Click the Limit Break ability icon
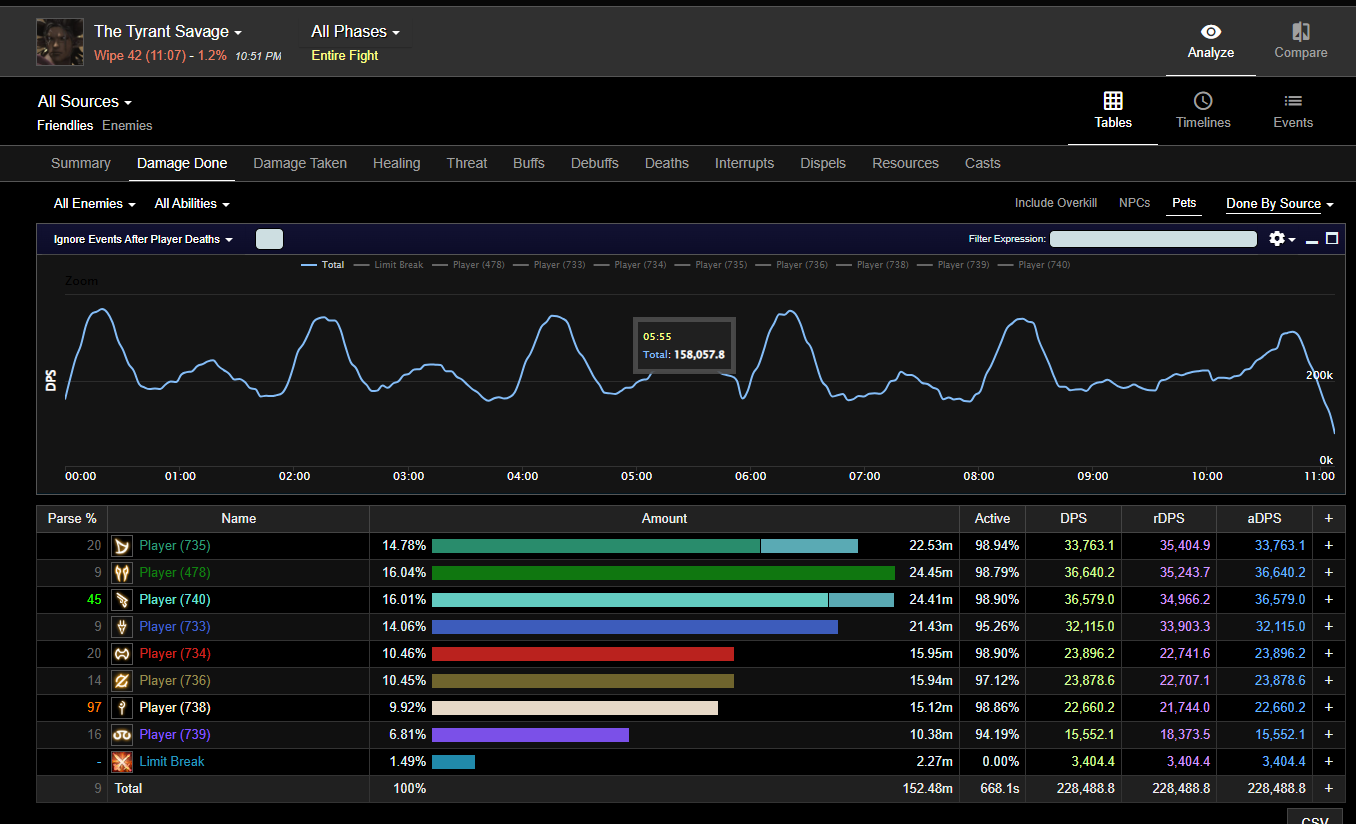This screenshot has width=1356, height=824. (122, 762)
